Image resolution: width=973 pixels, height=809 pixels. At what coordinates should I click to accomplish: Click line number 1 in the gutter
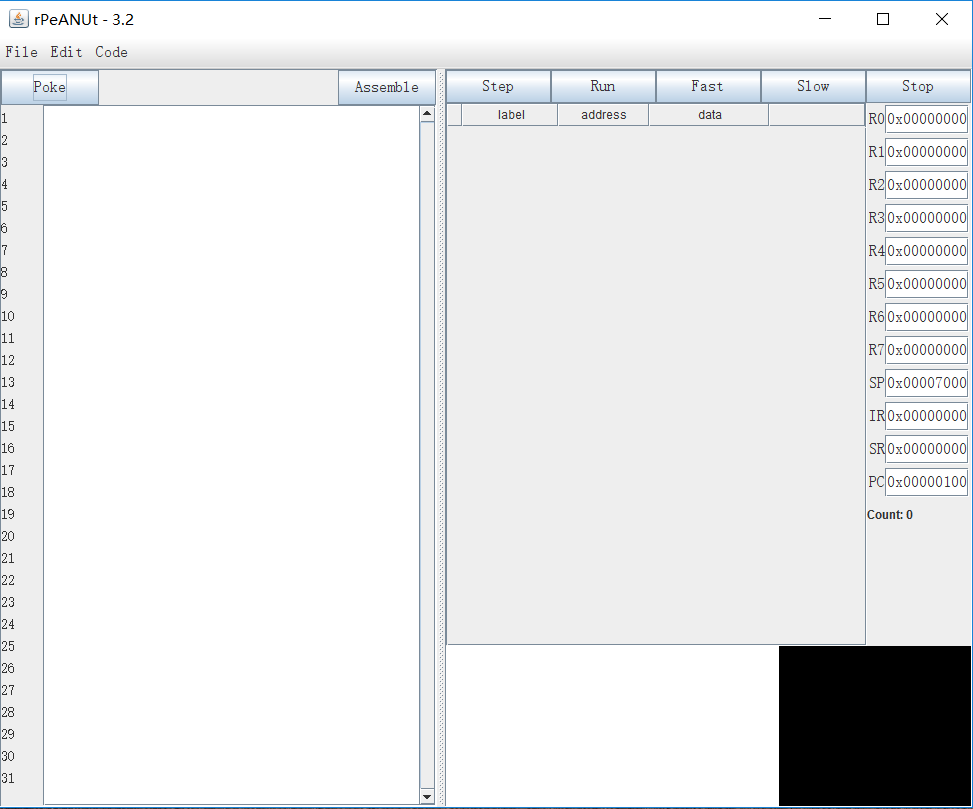pyautogui.click(x=4, y=118)
